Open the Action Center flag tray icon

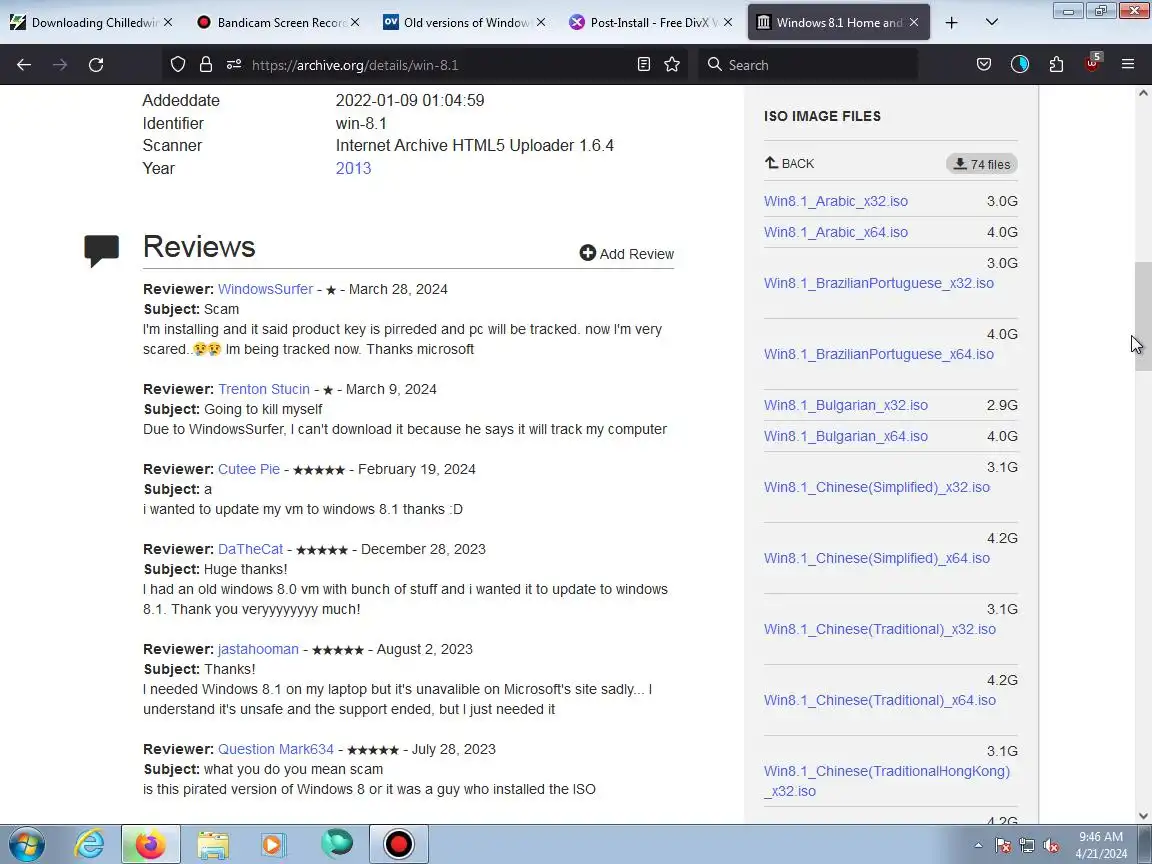[1003, 846]
